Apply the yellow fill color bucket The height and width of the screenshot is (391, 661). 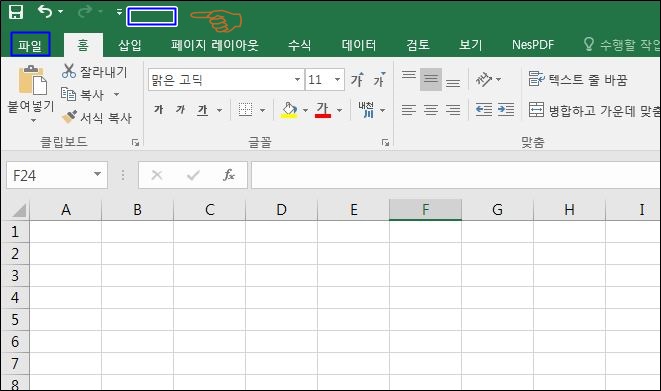pyautogui.click(x=289, y=110)
